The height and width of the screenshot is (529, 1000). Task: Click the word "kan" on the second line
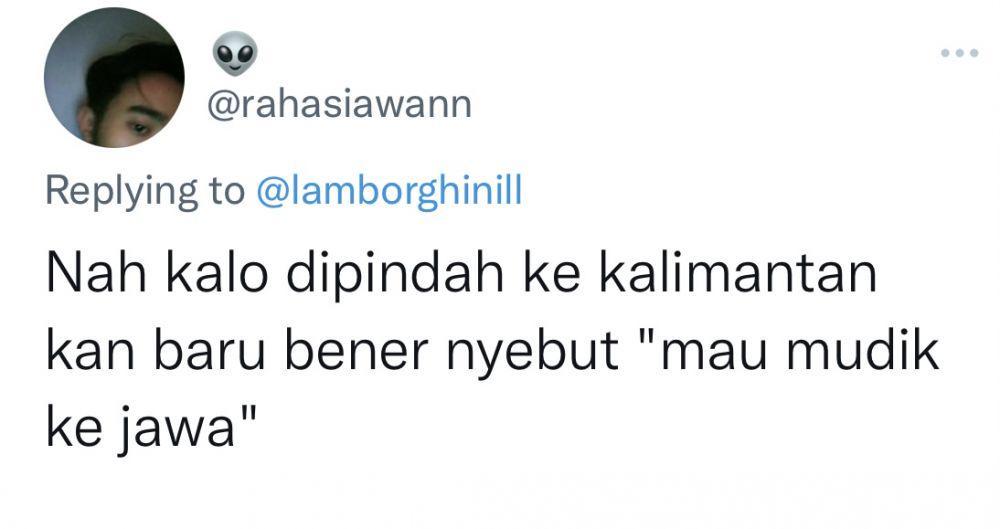[x=90, y=351]
